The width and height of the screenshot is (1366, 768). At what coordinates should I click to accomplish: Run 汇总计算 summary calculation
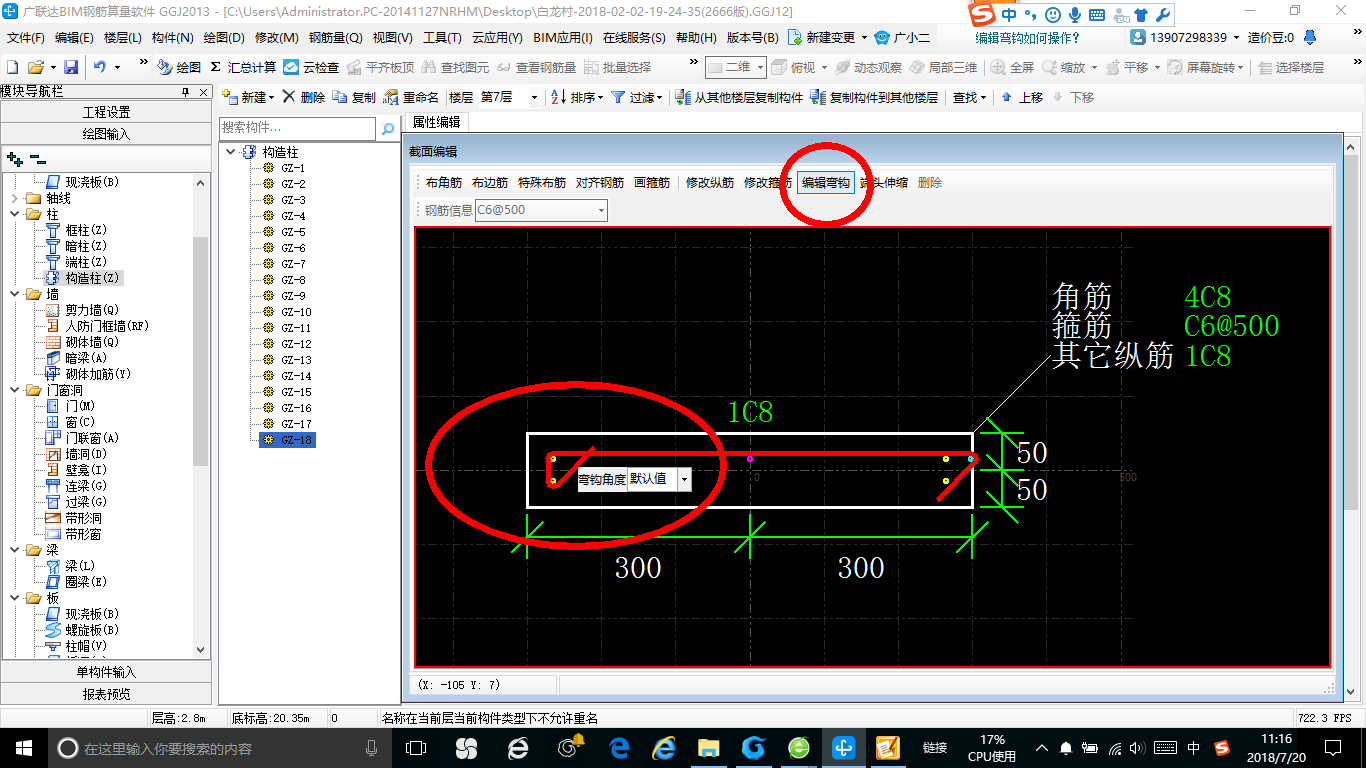pos(242,67)
